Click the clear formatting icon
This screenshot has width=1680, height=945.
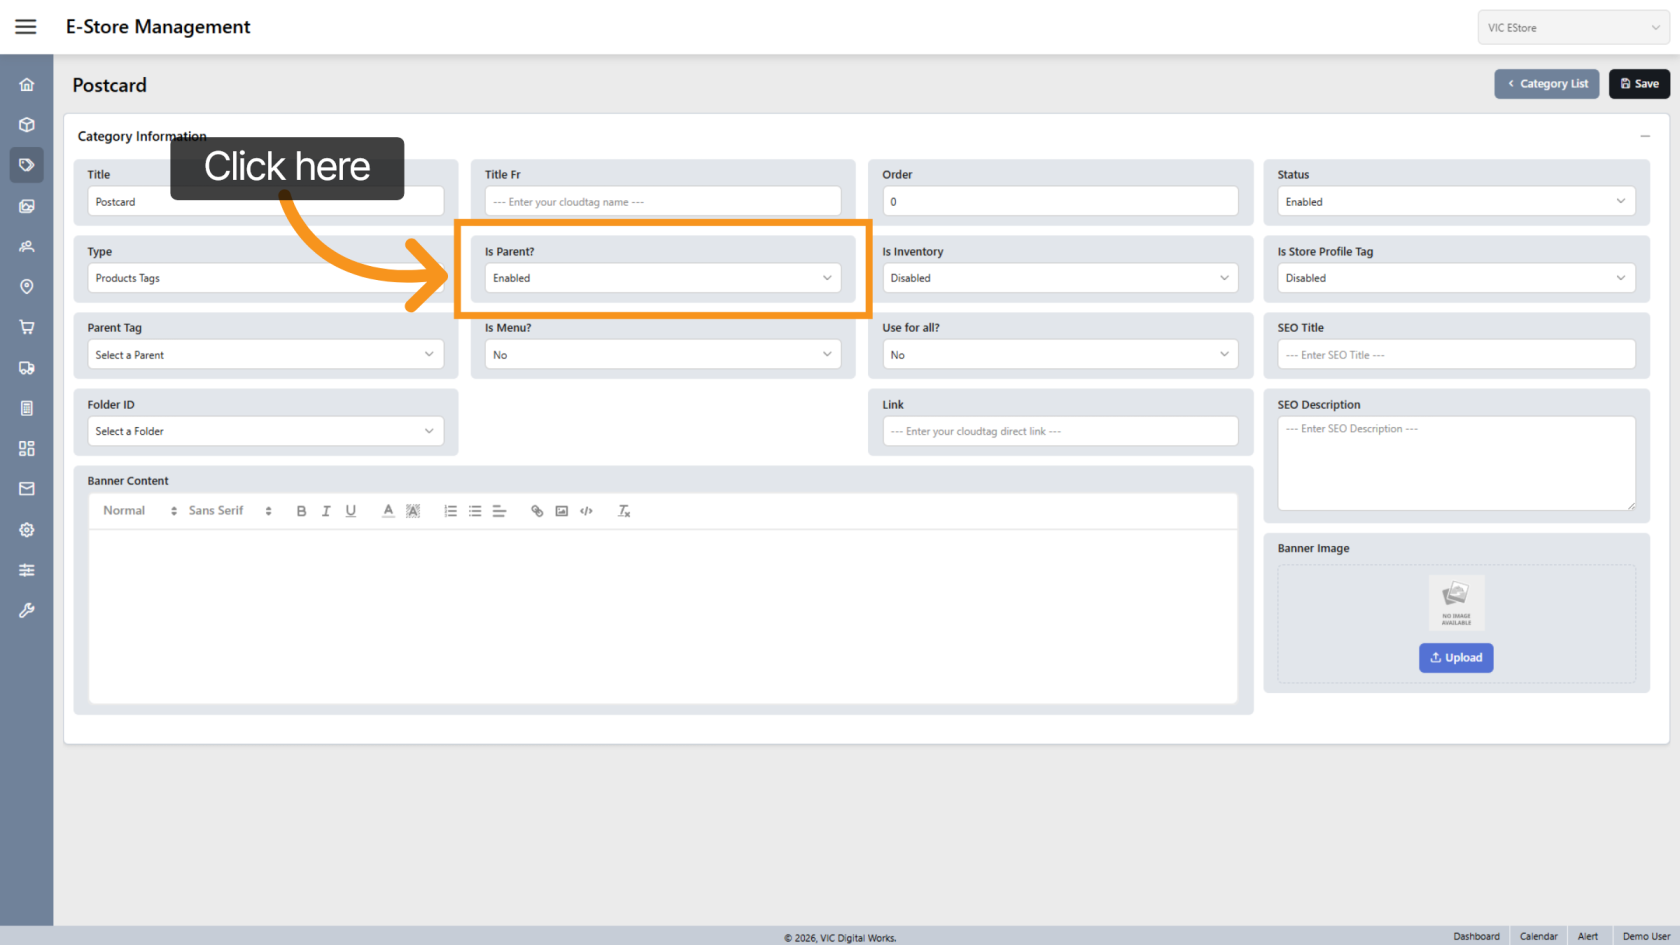tap(624, 511)
